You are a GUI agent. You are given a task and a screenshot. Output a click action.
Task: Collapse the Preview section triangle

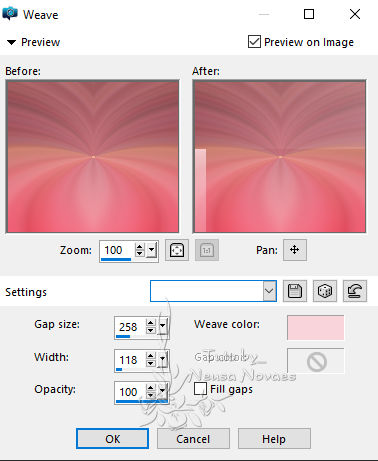[x=12, y=42]
